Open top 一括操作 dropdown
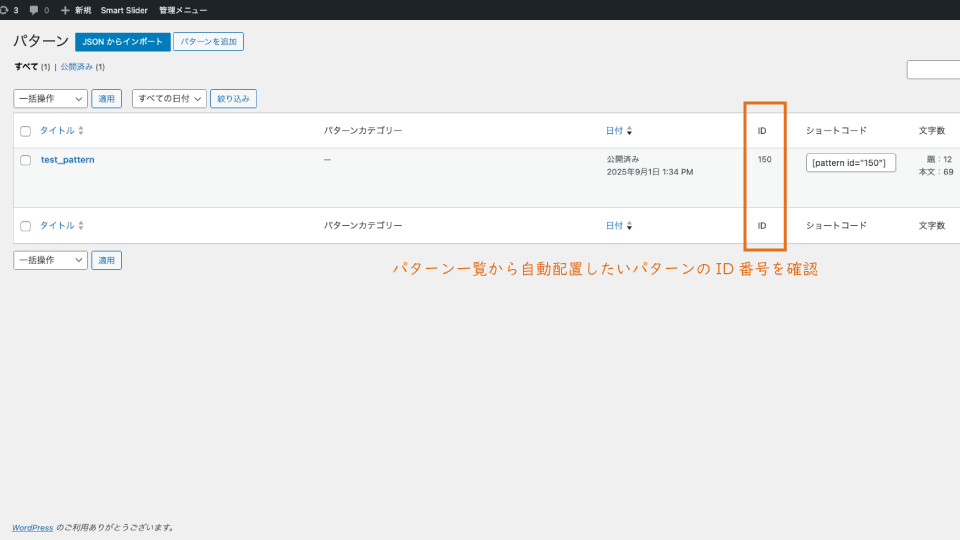960x540 pixels. [x=50, y=99]
